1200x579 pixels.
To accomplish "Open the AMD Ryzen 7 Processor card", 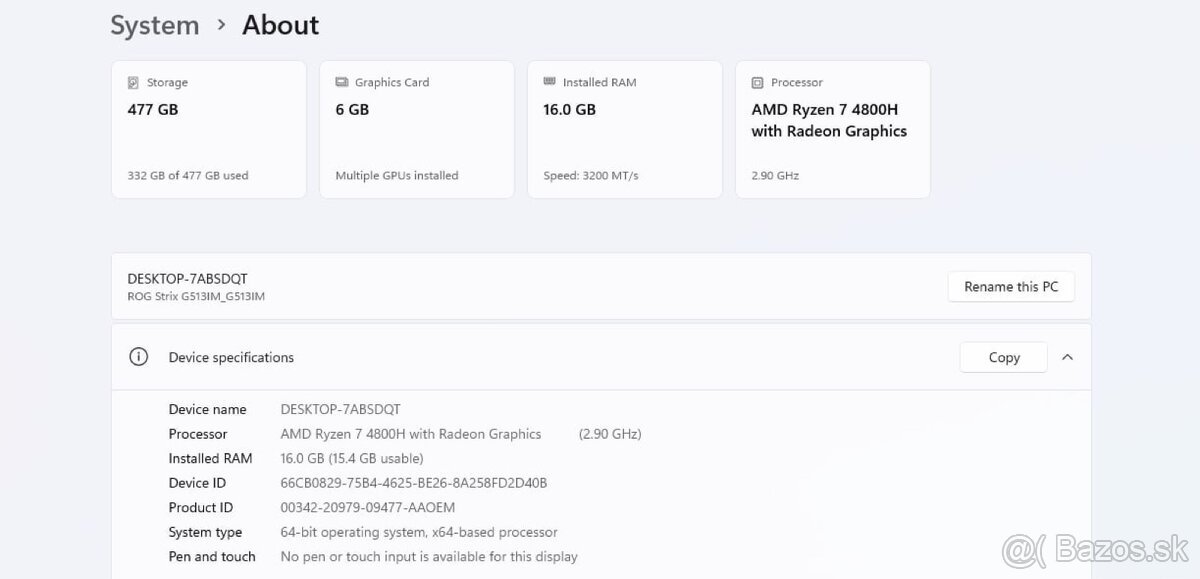I will point(832,129).
